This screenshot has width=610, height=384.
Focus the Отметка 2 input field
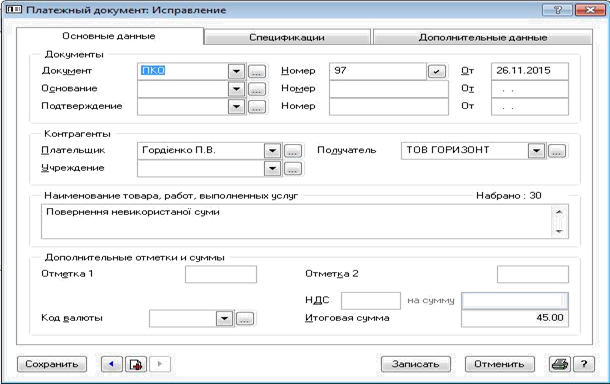tap(533, 274)
